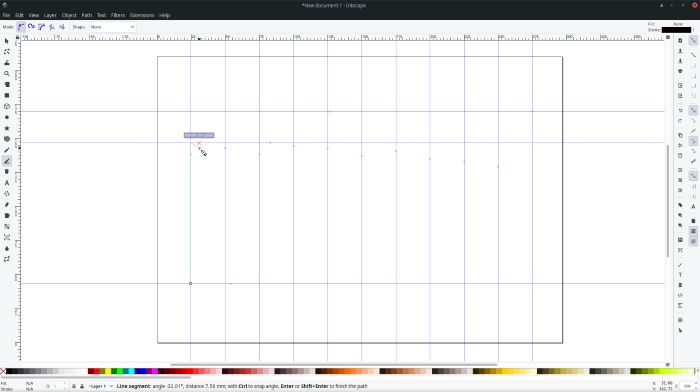Select the Connector tool
The width and height of the screenshot is (700, 392).
click(x=7, y=259)
